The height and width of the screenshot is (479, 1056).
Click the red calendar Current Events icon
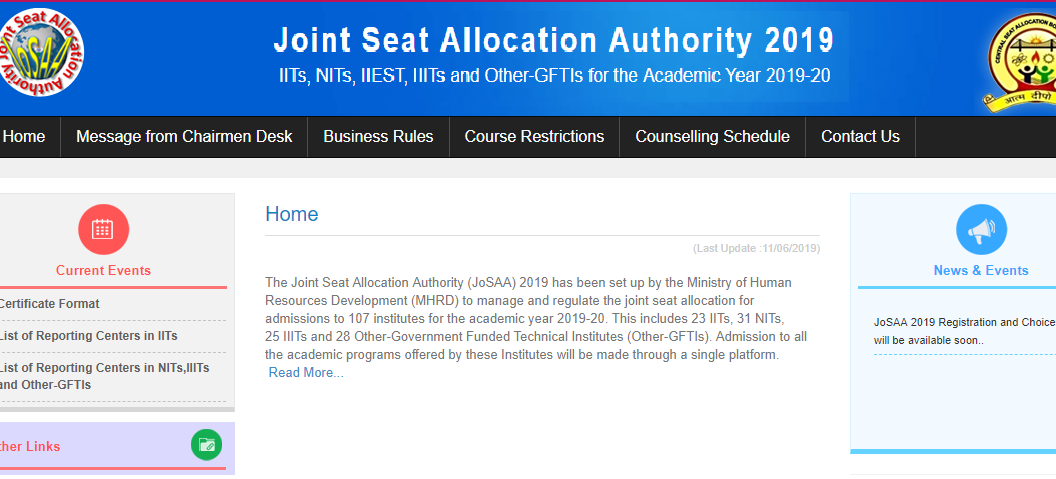pyautogui.click(x=103, y=229)
